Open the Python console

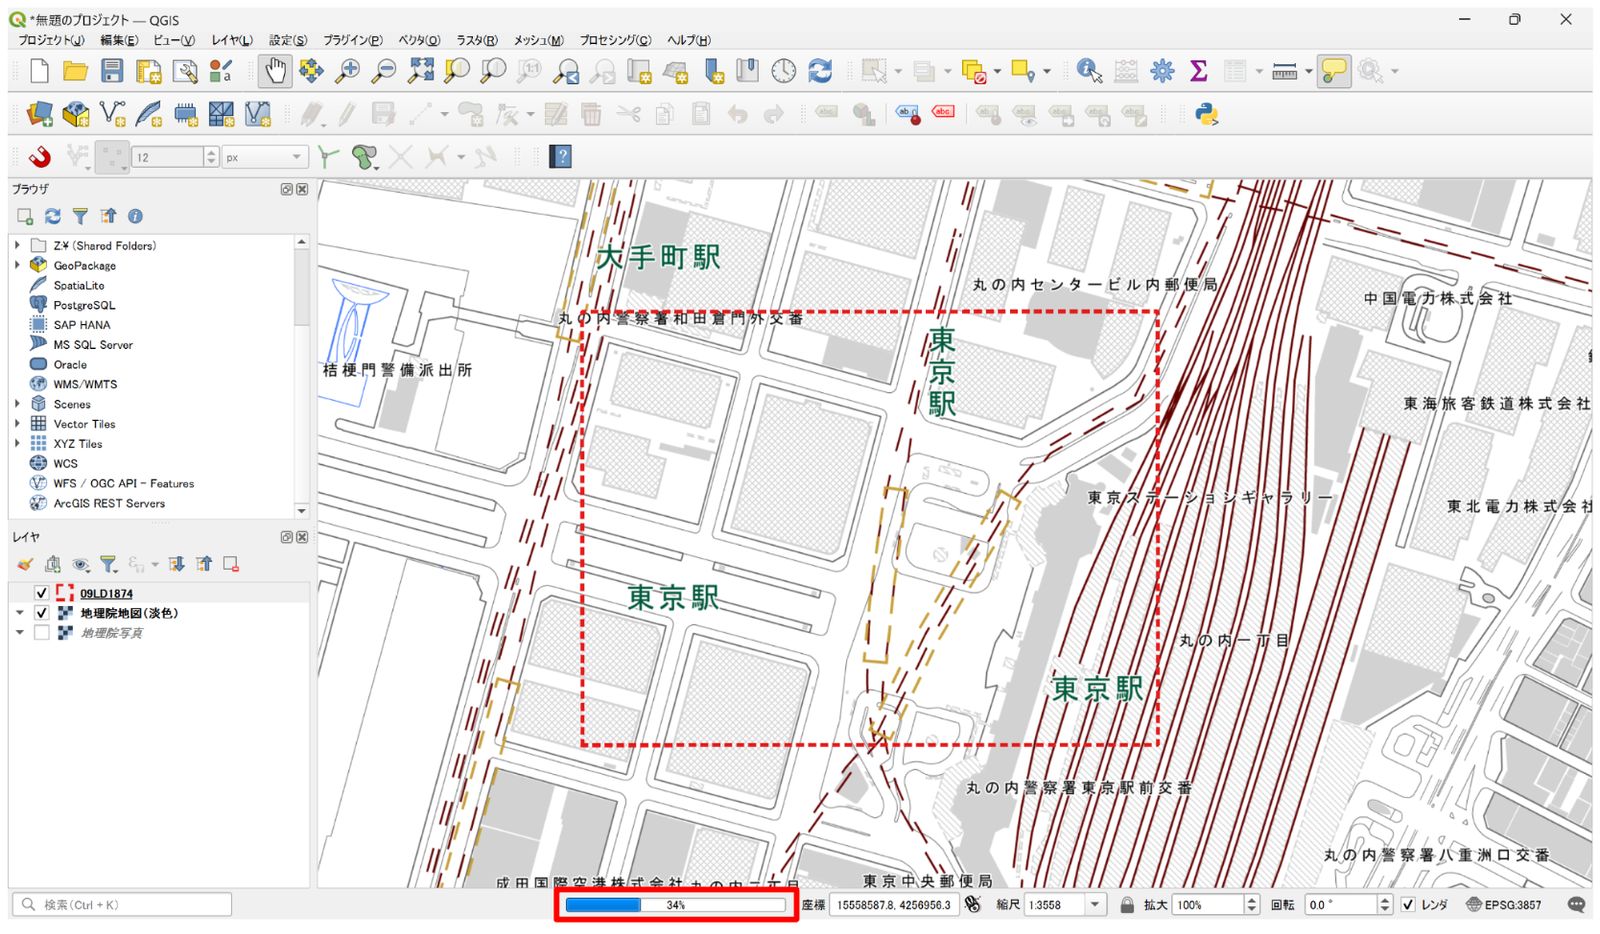pyautogui.click(x=1207, y=114)
